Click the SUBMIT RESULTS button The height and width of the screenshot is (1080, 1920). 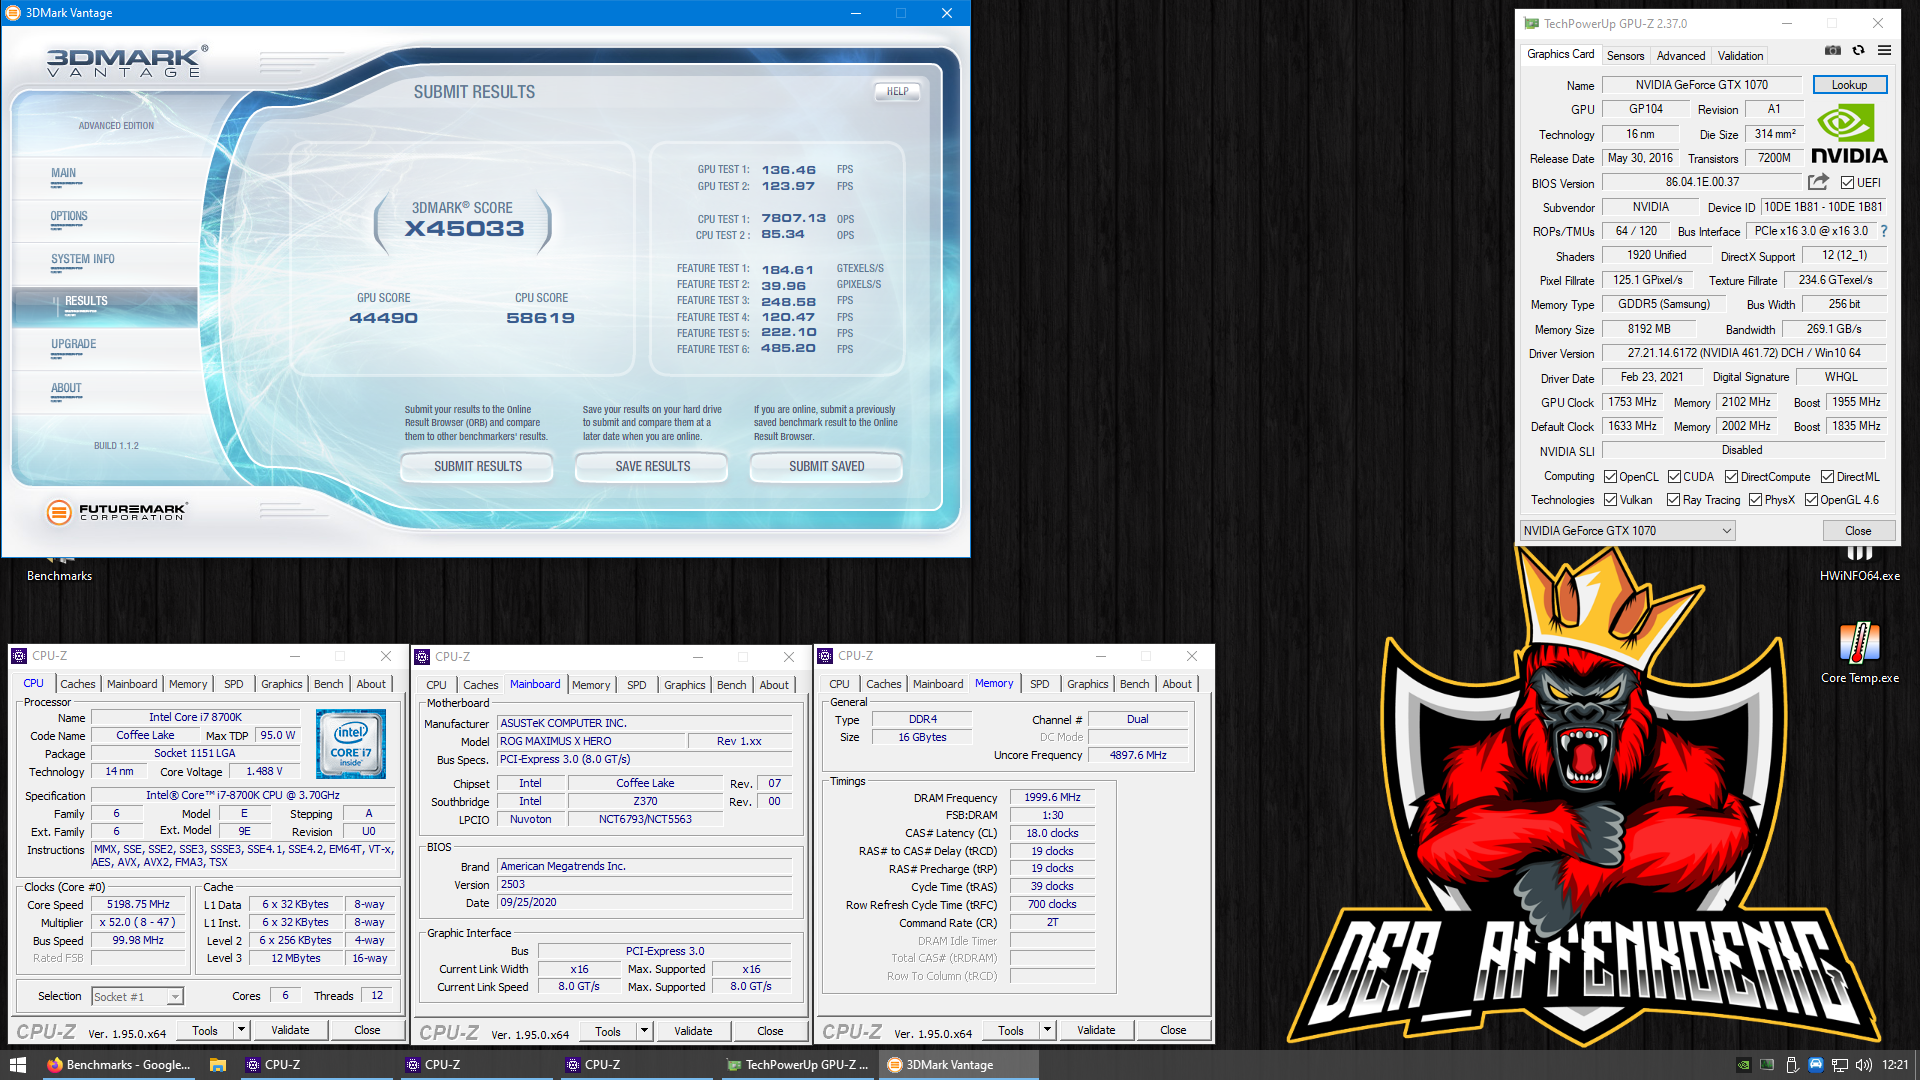click(477, 467)
